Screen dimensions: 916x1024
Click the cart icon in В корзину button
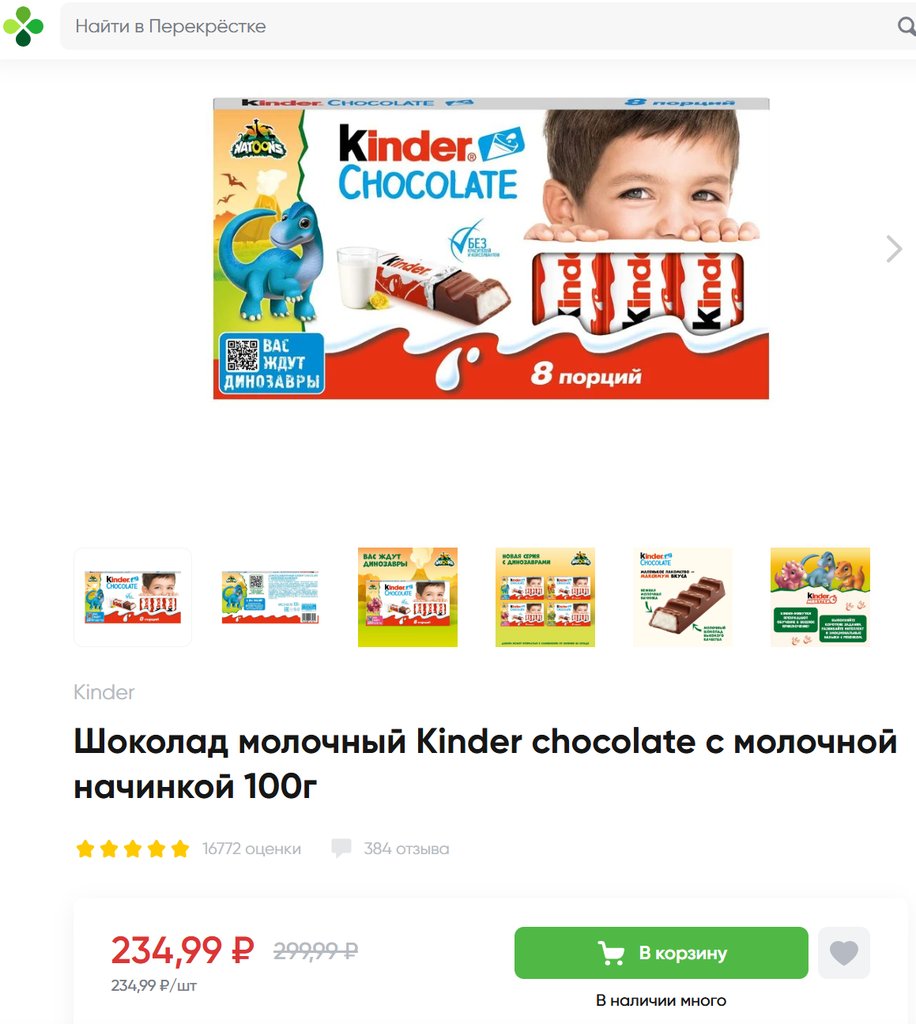611,953
